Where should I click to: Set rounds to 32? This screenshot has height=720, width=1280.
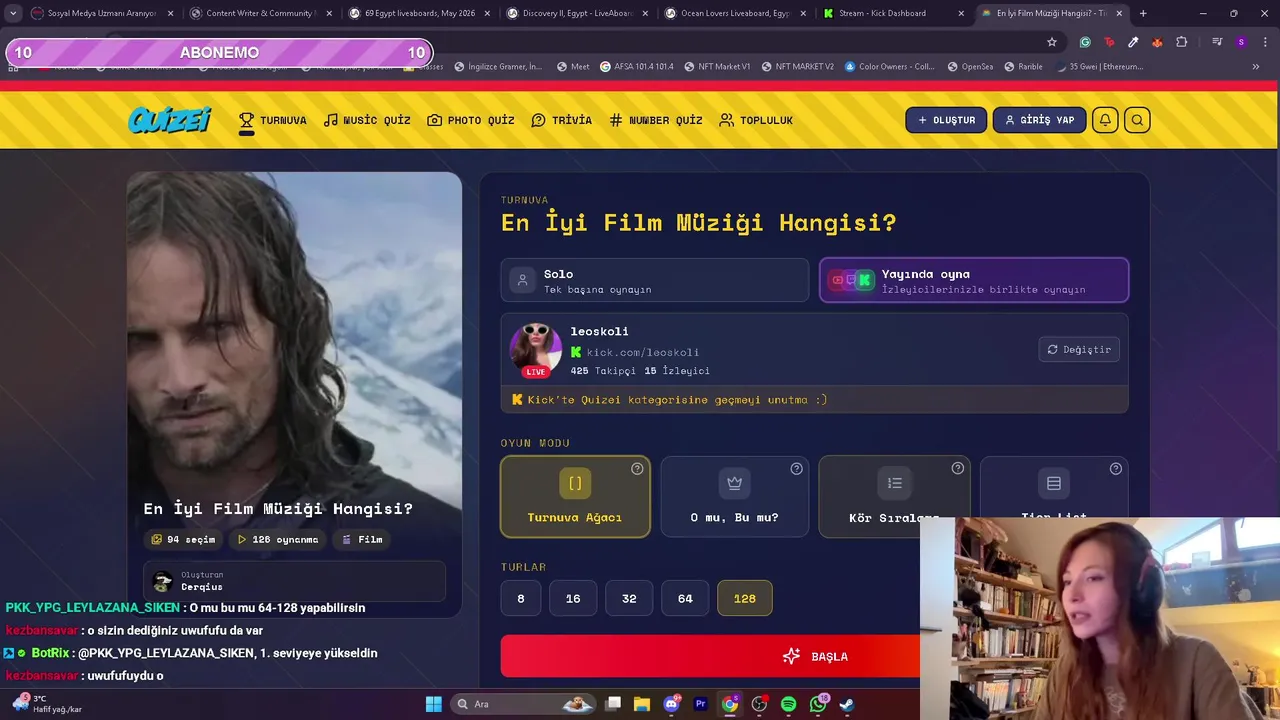pos(629,598)
